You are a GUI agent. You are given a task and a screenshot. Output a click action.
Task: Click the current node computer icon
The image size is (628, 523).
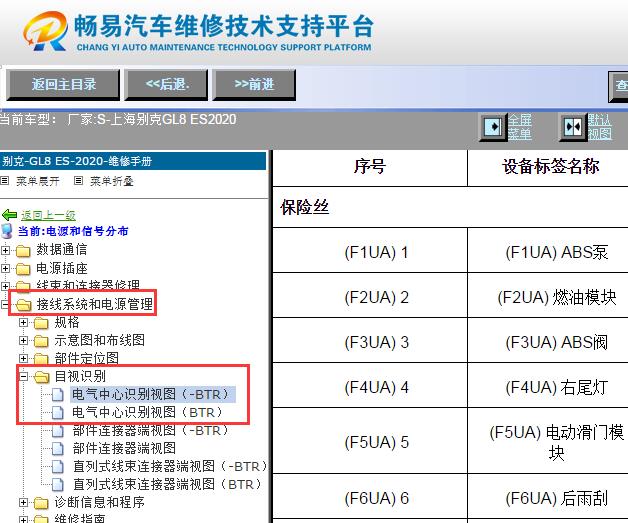pyautogui.click(x=7, y=231)
